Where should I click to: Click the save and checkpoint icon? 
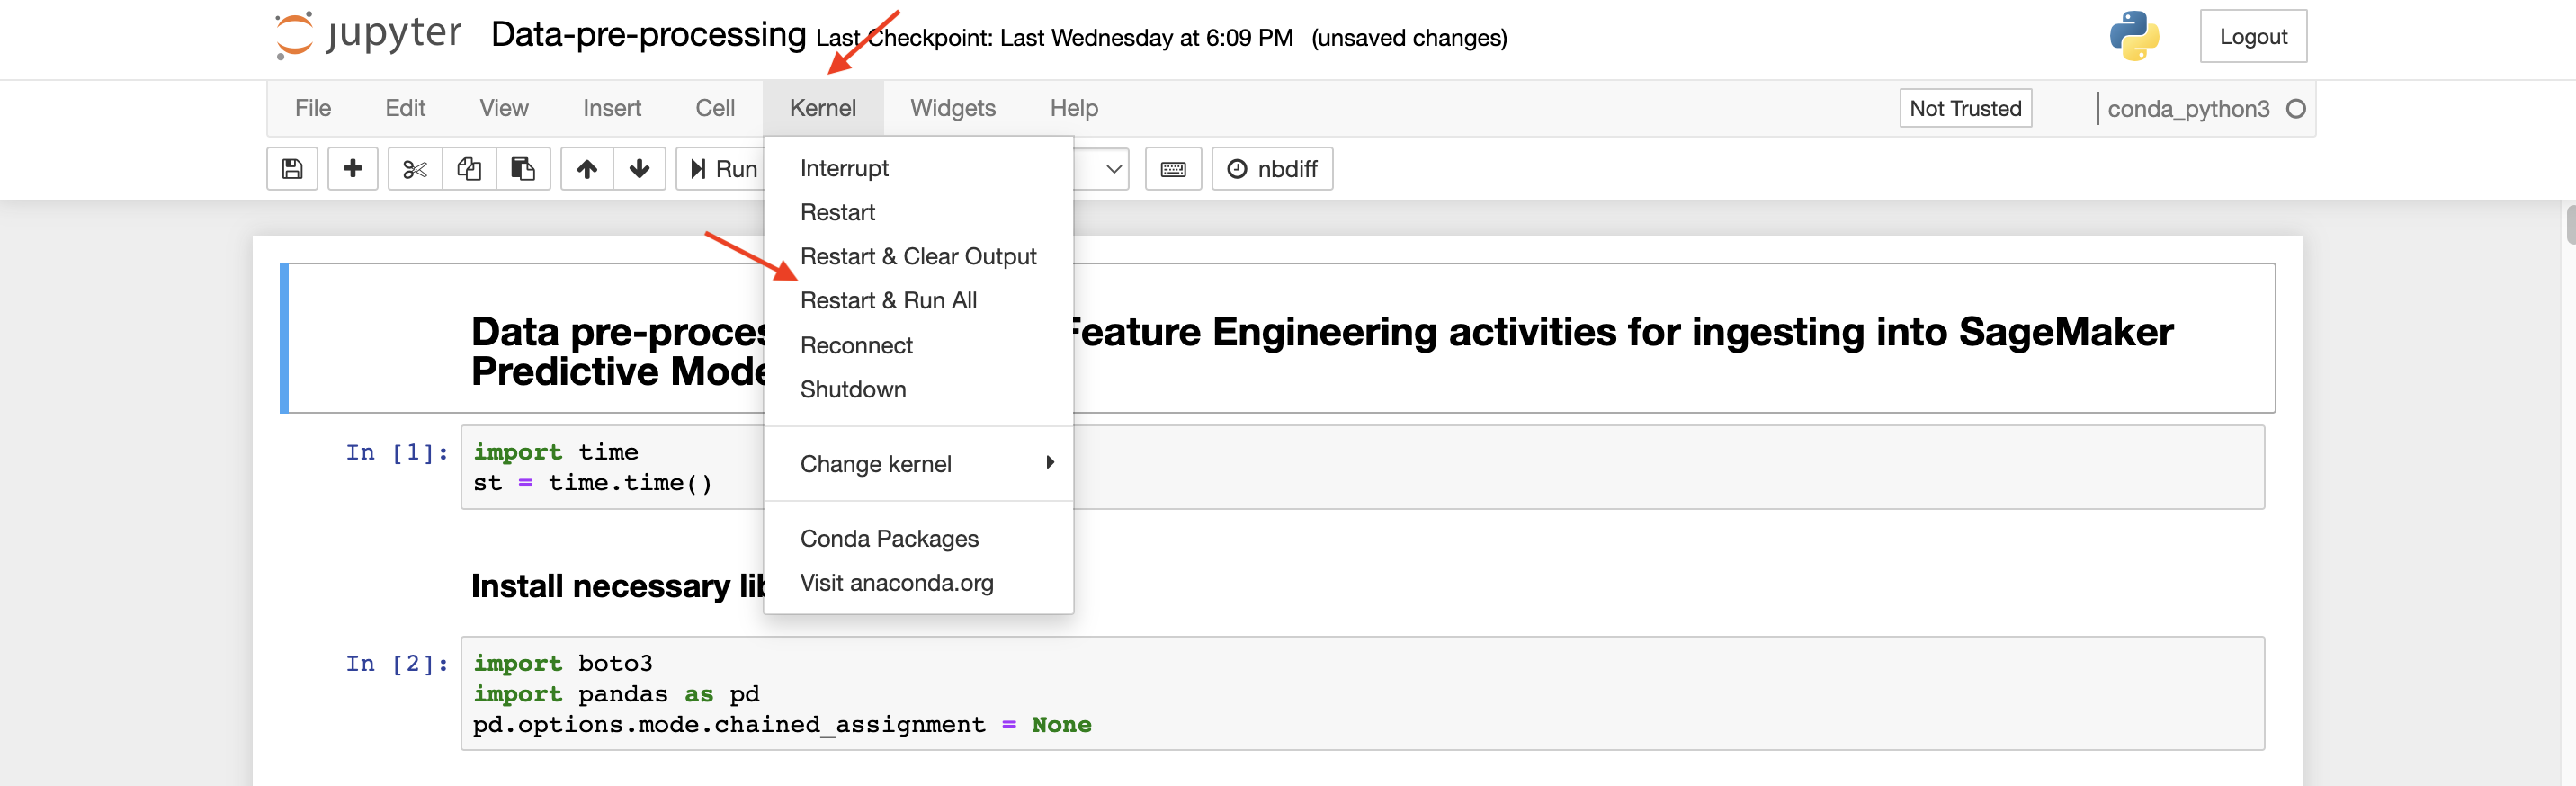click(292, 169)
